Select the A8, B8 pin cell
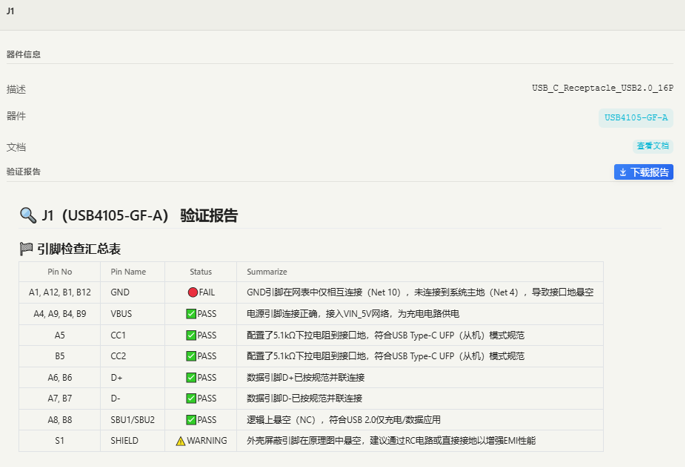 coord(60,420)
